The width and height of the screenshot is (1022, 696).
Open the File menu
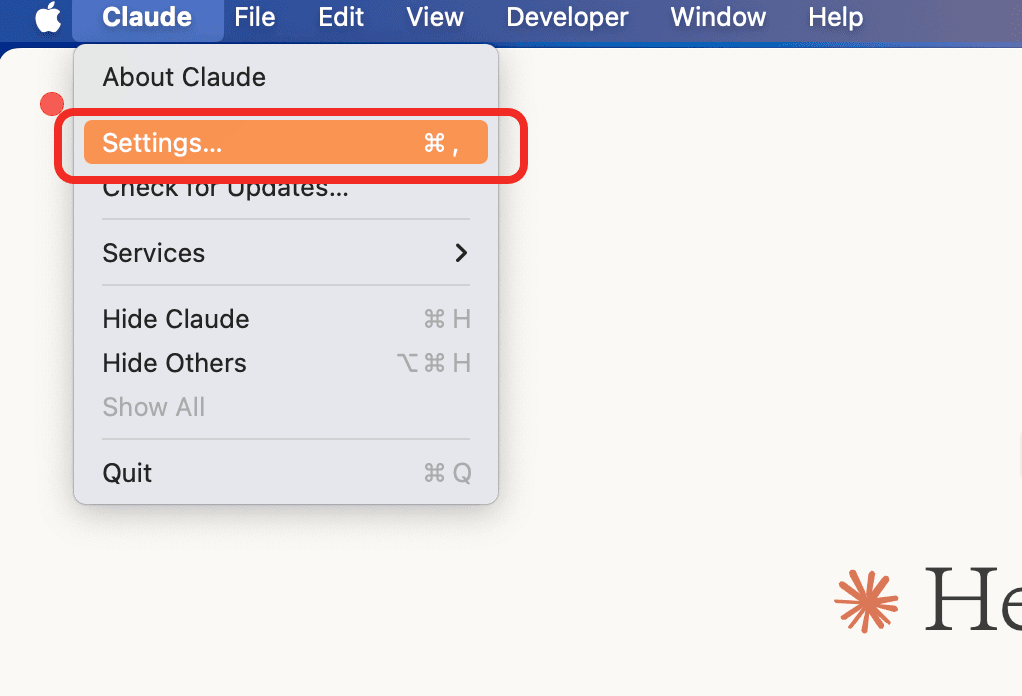(x=254, y=17)
